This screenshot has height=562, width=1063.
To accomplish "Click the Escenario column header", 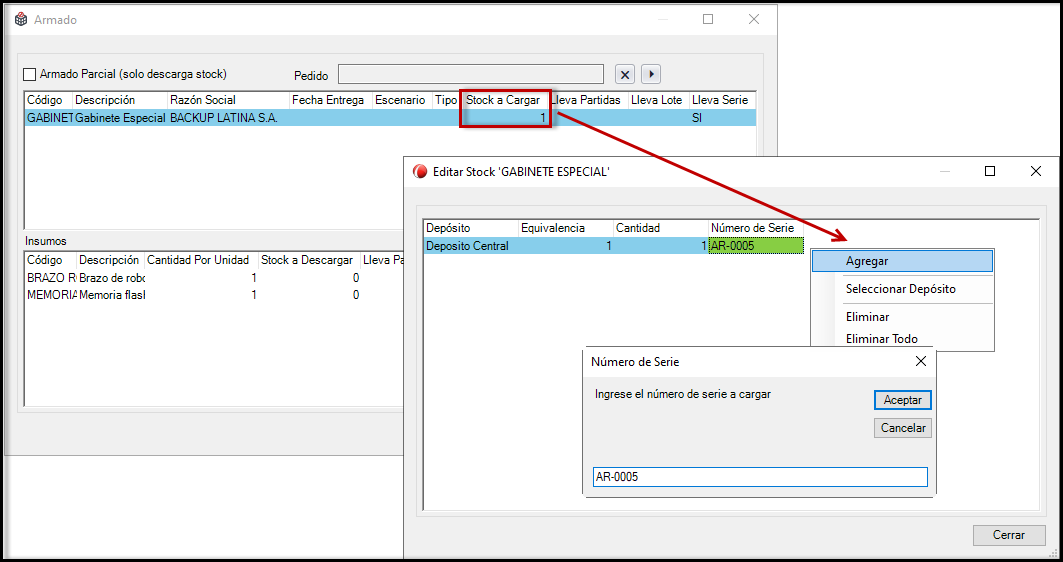I will point(403,100).
